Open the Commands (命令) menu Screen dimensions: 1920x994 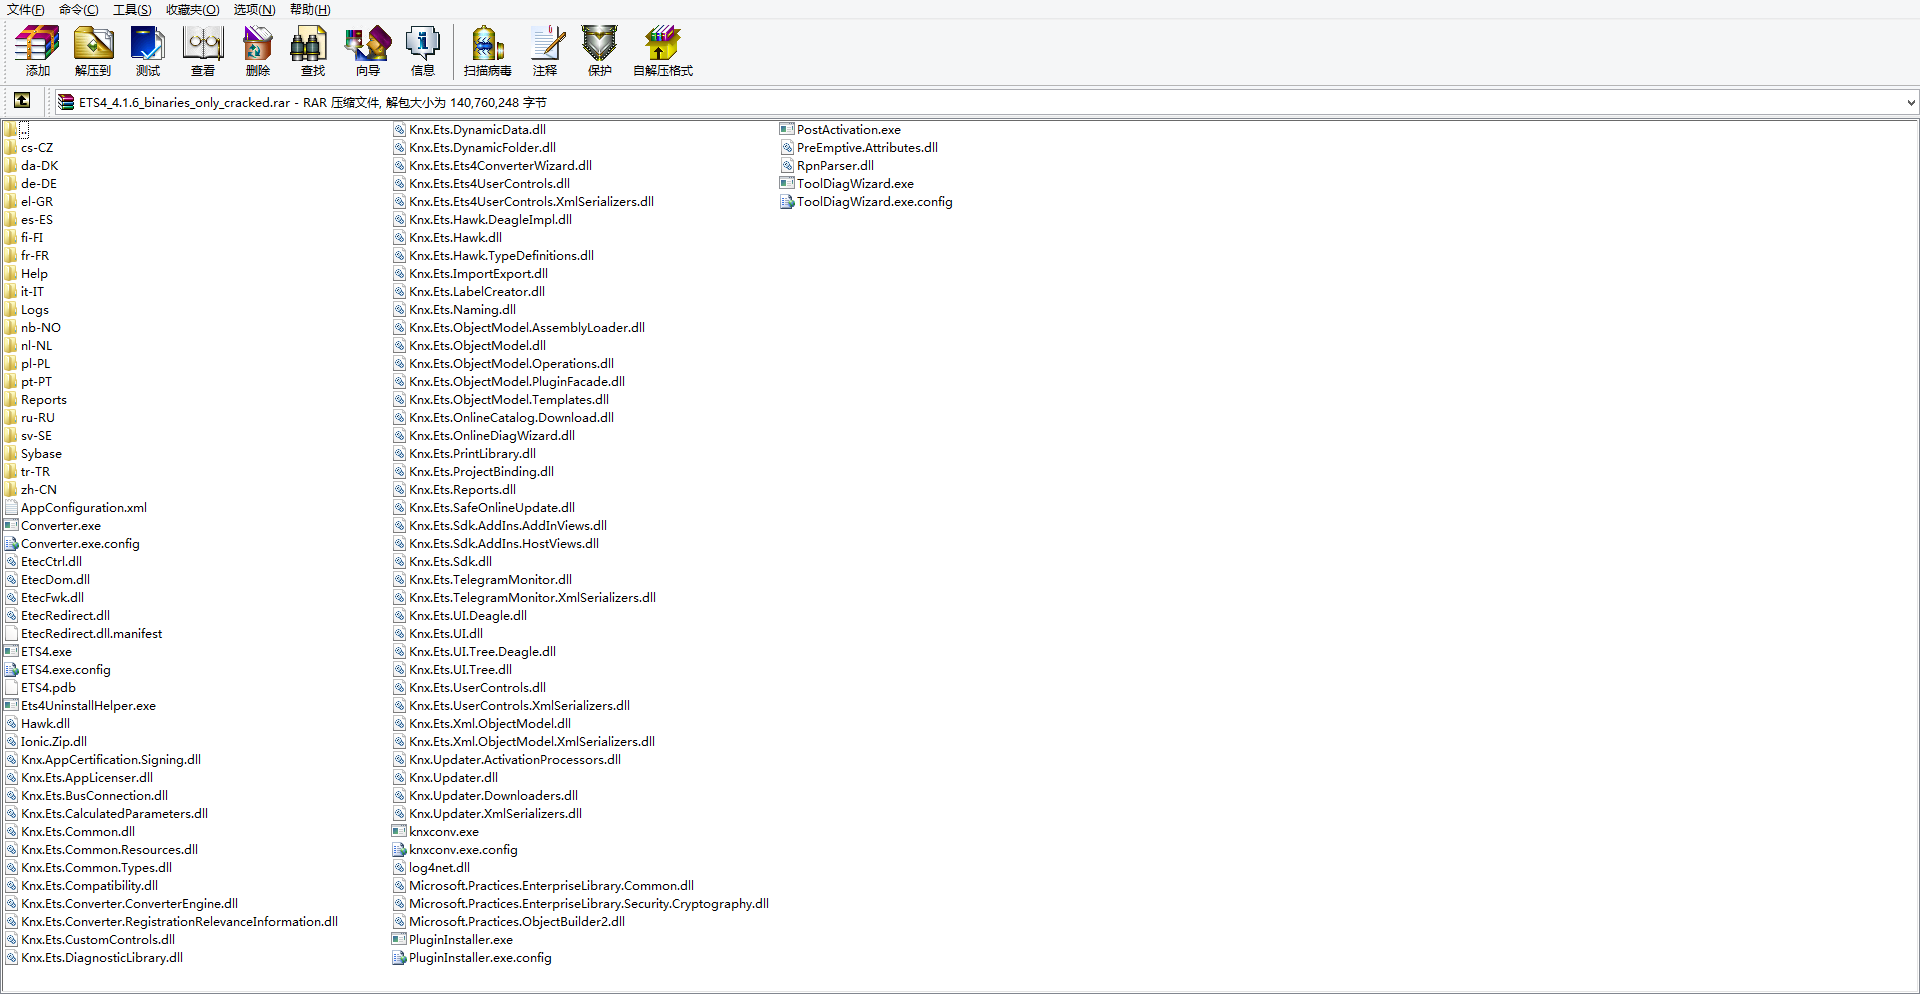tap(79, 9)
